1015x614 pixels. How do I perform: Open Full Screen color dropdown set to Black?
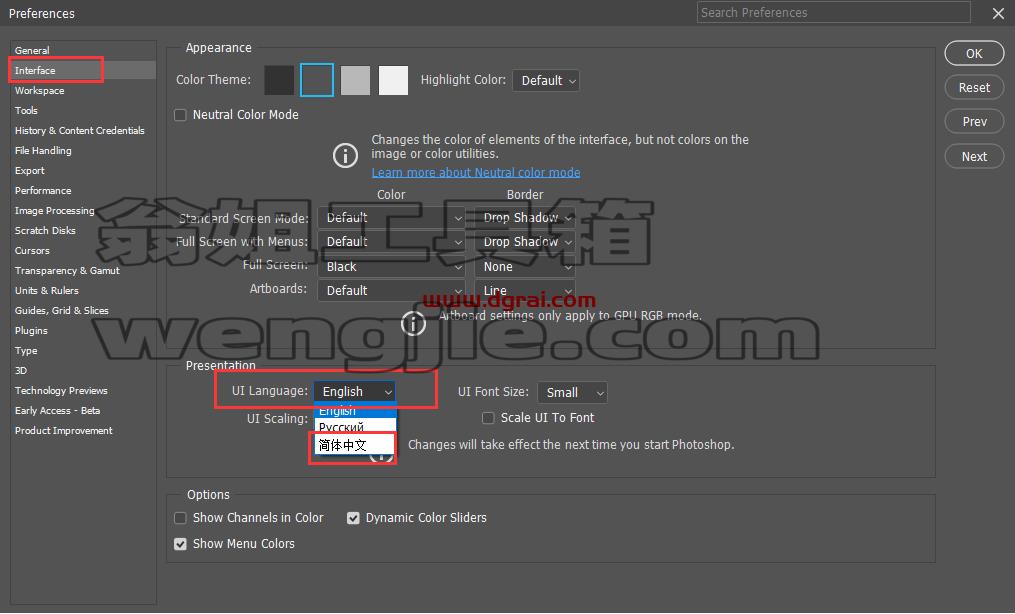click(391, 267)
